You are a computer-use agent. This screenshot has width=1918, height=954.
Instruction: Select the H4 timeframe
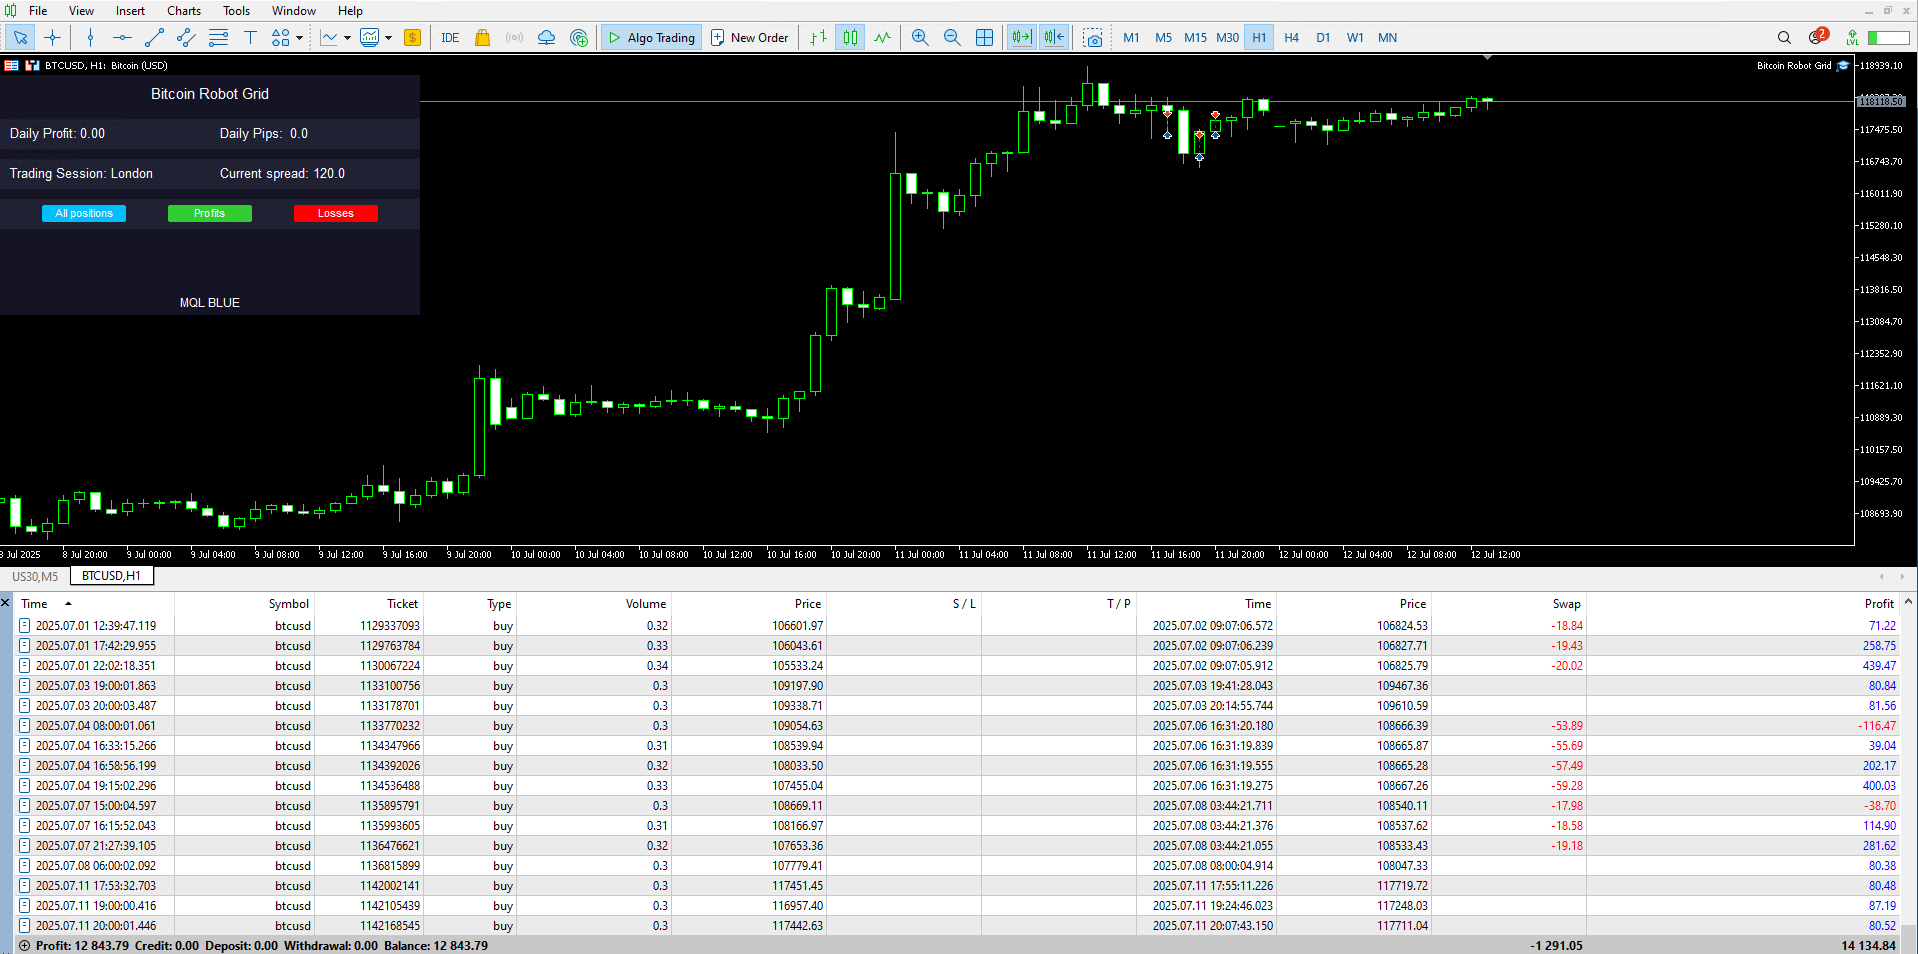tap(1291, 38)
